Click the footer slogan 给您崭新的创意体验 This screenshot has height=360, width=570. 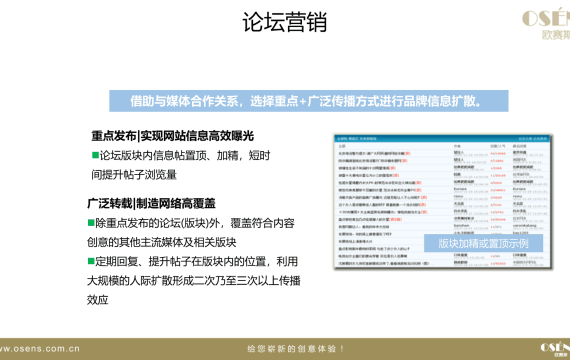[296, 349]
